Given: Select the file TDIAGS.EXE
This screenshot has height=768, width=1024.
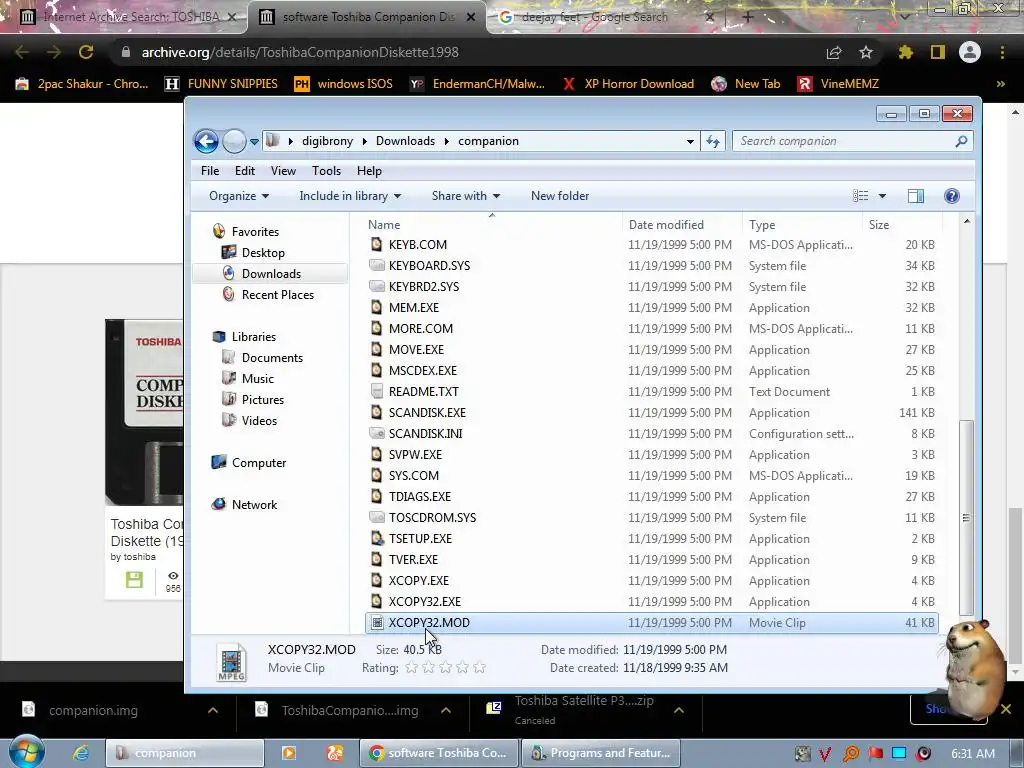Looking at the screenshot, I should click(419, 496).
